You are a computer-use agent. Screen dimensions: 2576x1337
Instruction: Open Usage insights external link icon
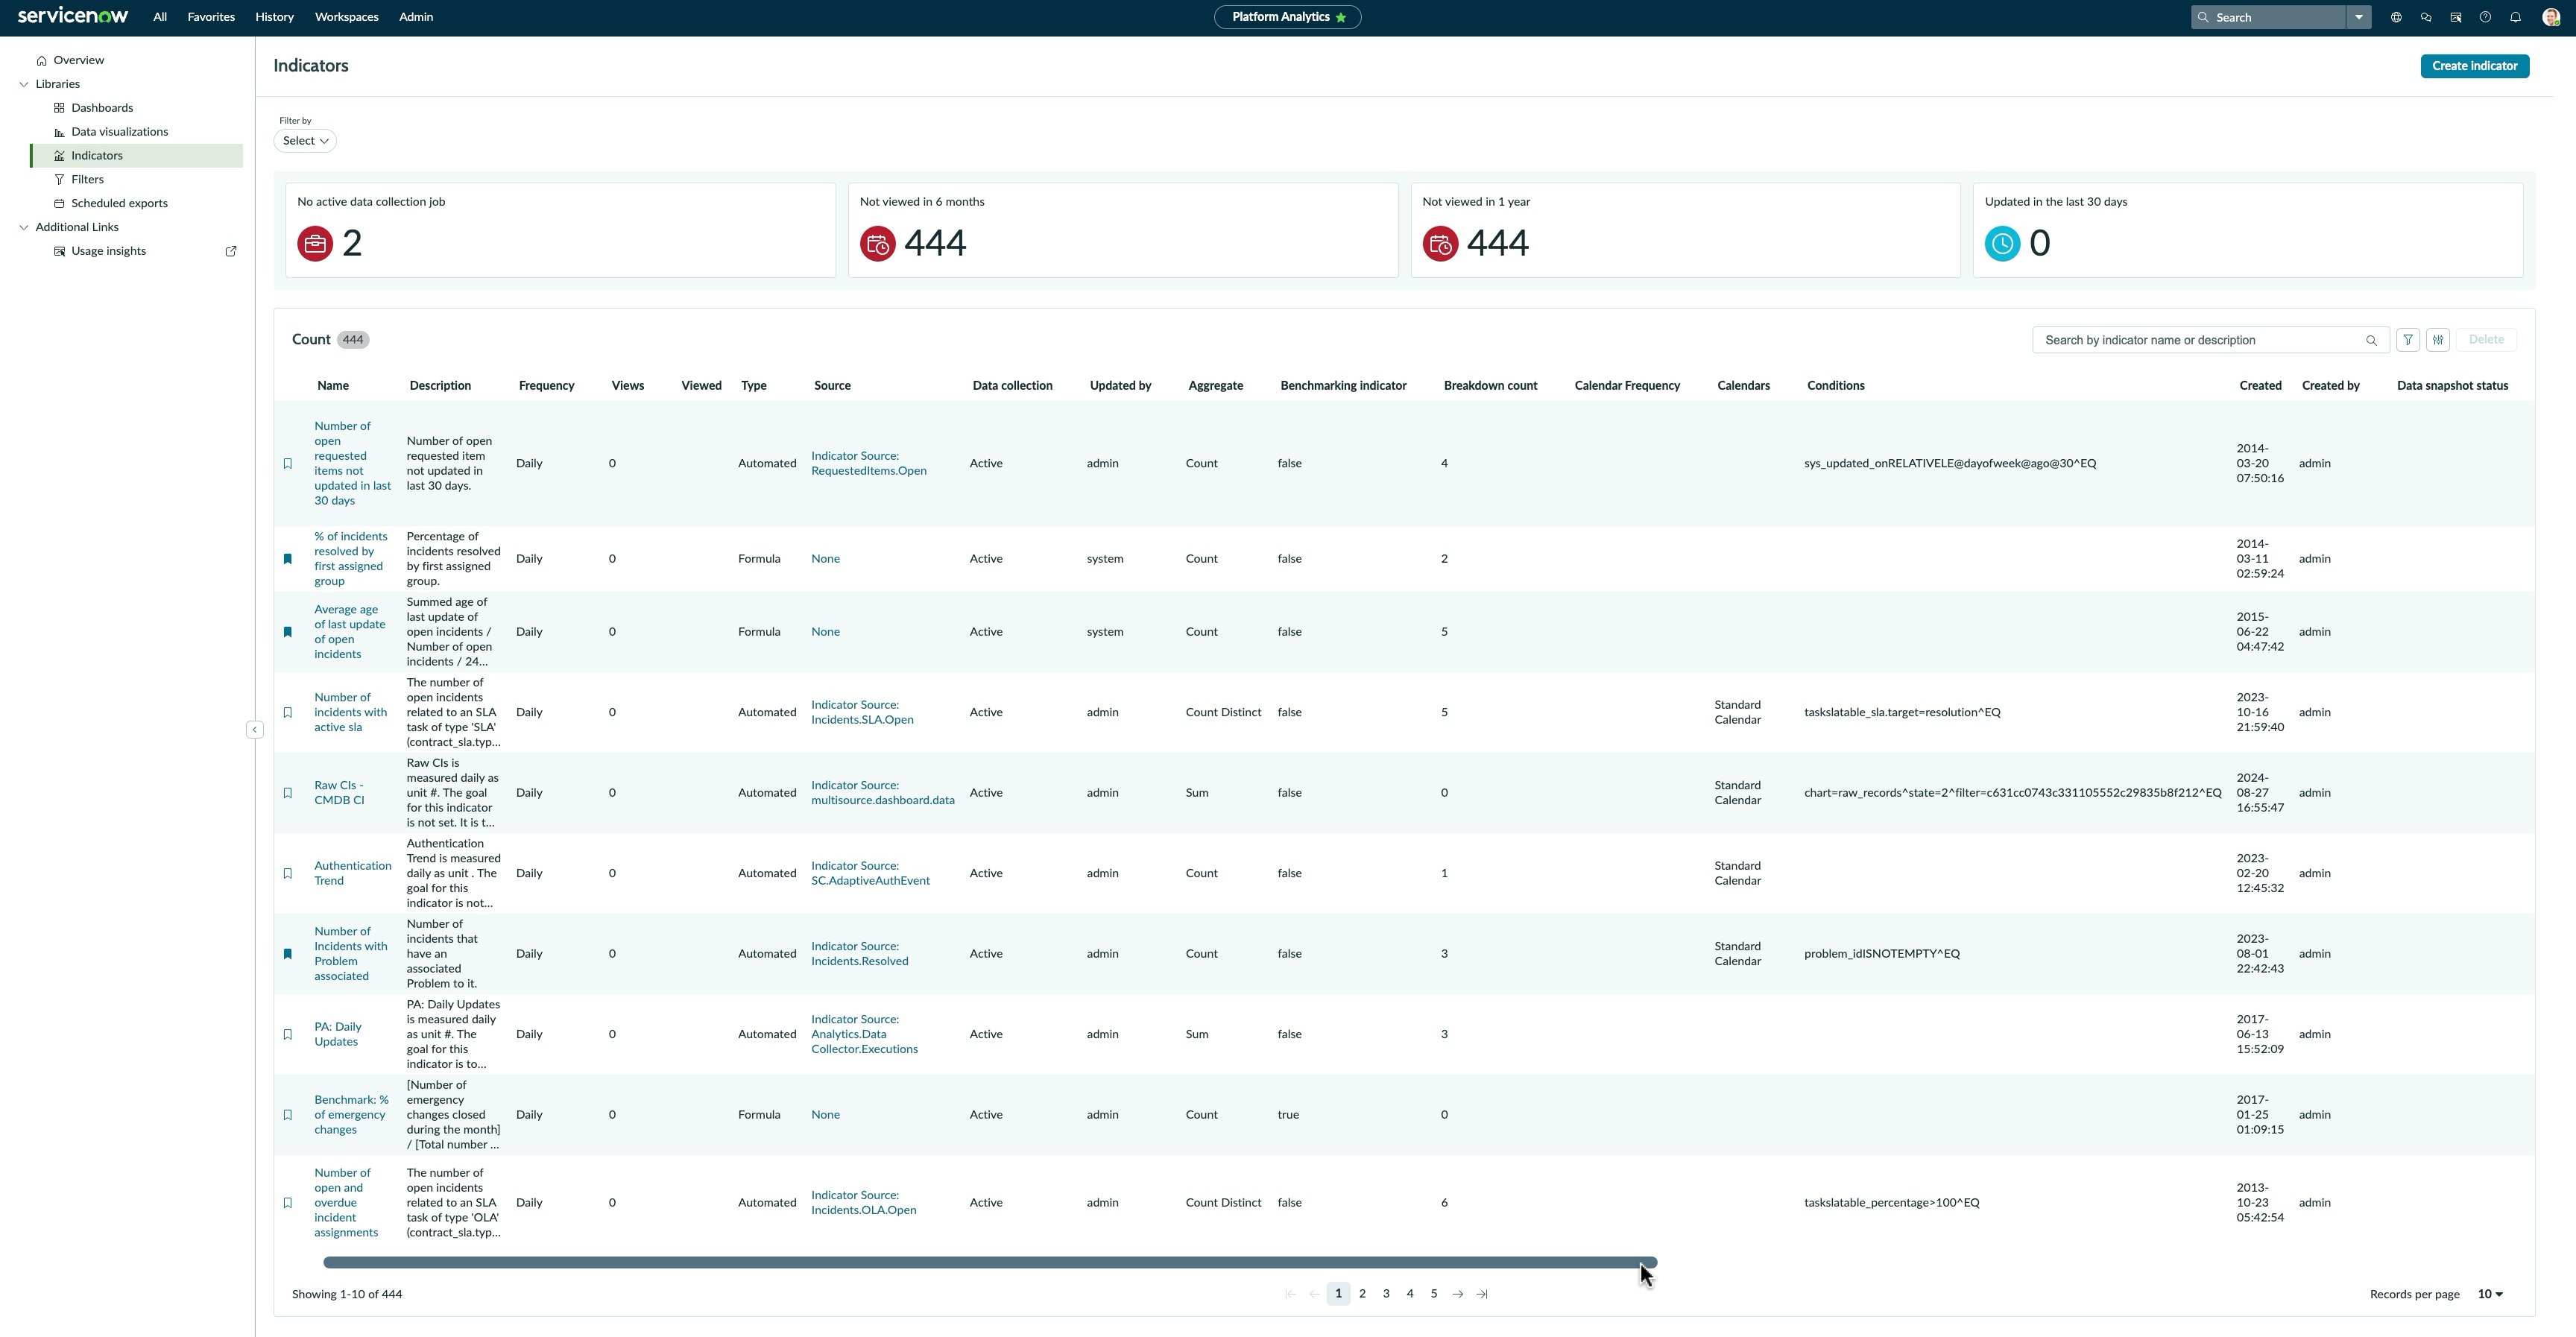(231, 251)
